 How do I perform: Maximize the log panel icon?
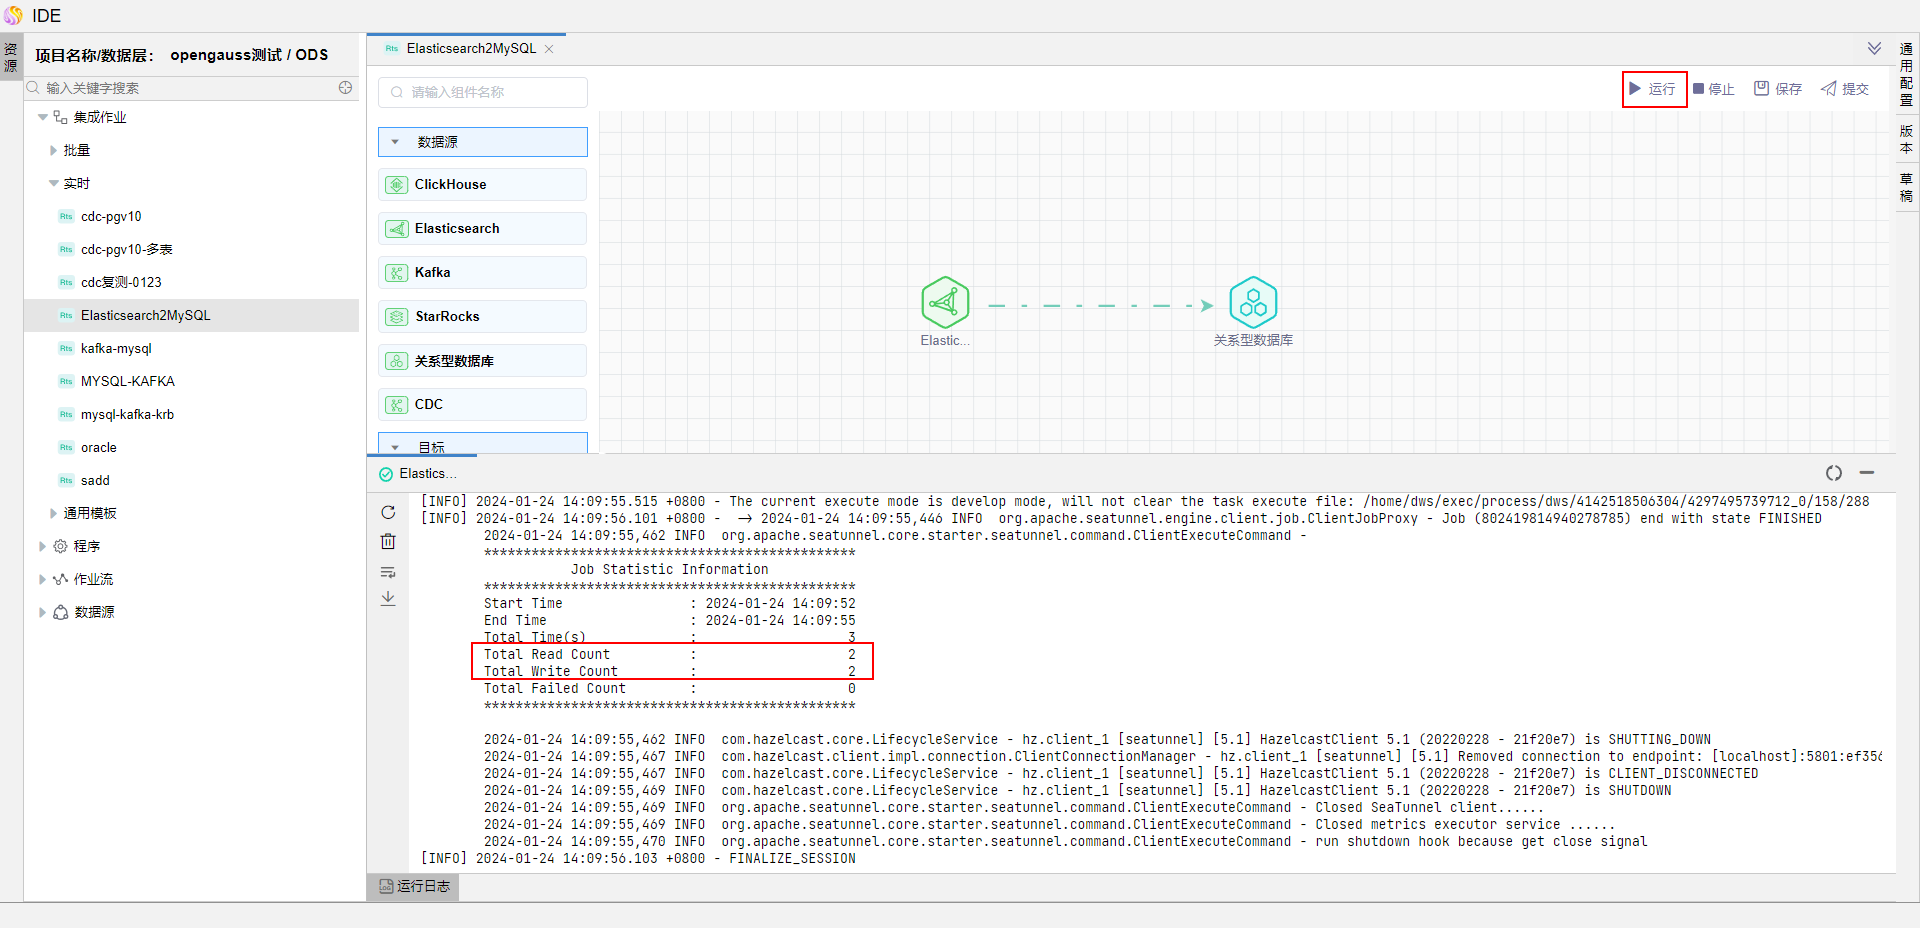click(1833, 473)
